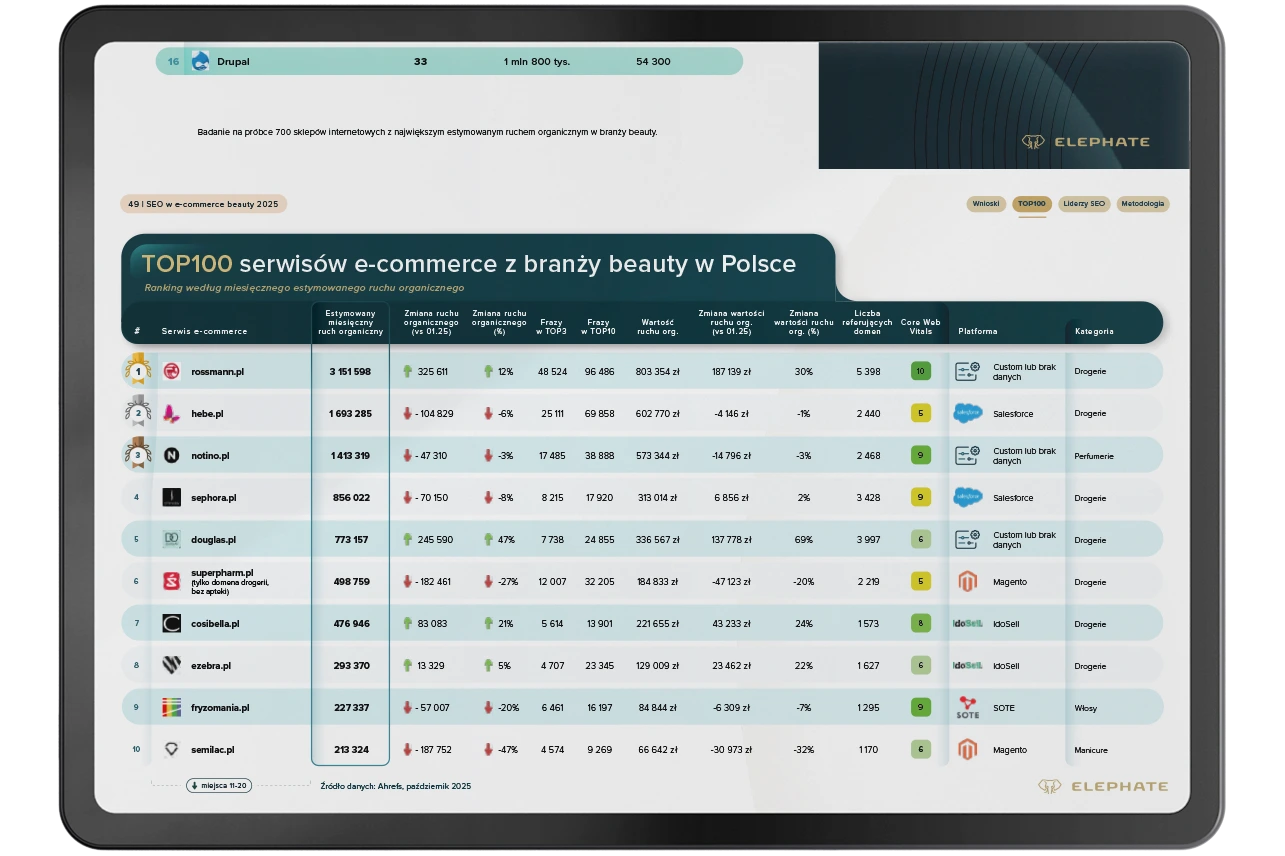Click the IdoSell icon for cosibella.pl

[x=966, y=623]
